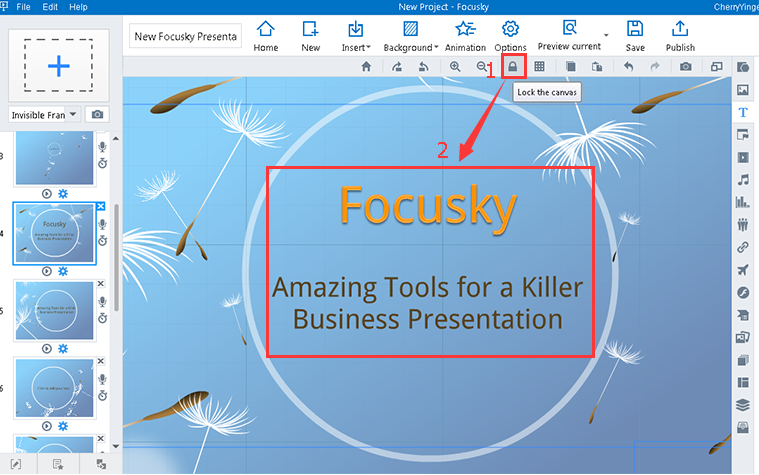Open the Animation editor
This screenshot has width=759, height=475.
(x=465, y=36)
